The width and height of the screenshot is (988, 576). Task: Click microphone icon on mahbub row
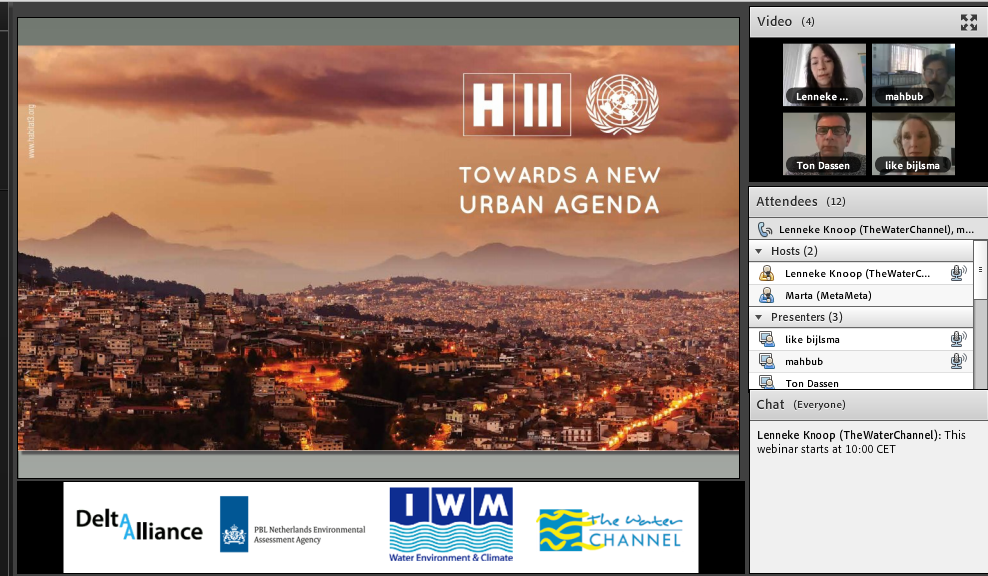pyautogui.click(x=958, y=361)
